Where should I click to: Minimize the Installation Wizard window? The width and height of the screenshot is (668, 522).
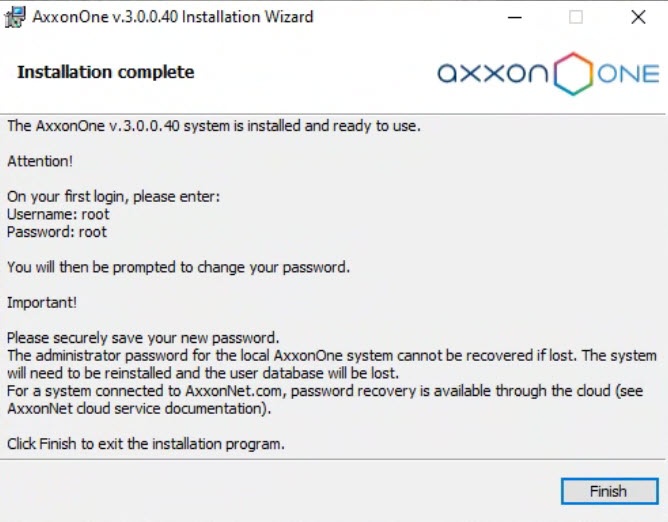coord(514,17)
